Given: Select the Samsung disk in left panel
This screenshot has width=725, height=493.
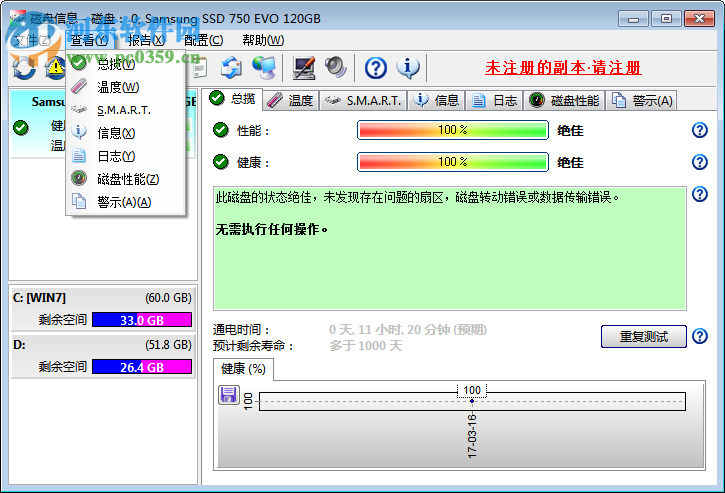Looking at the screenshot, I should point(104,125).
